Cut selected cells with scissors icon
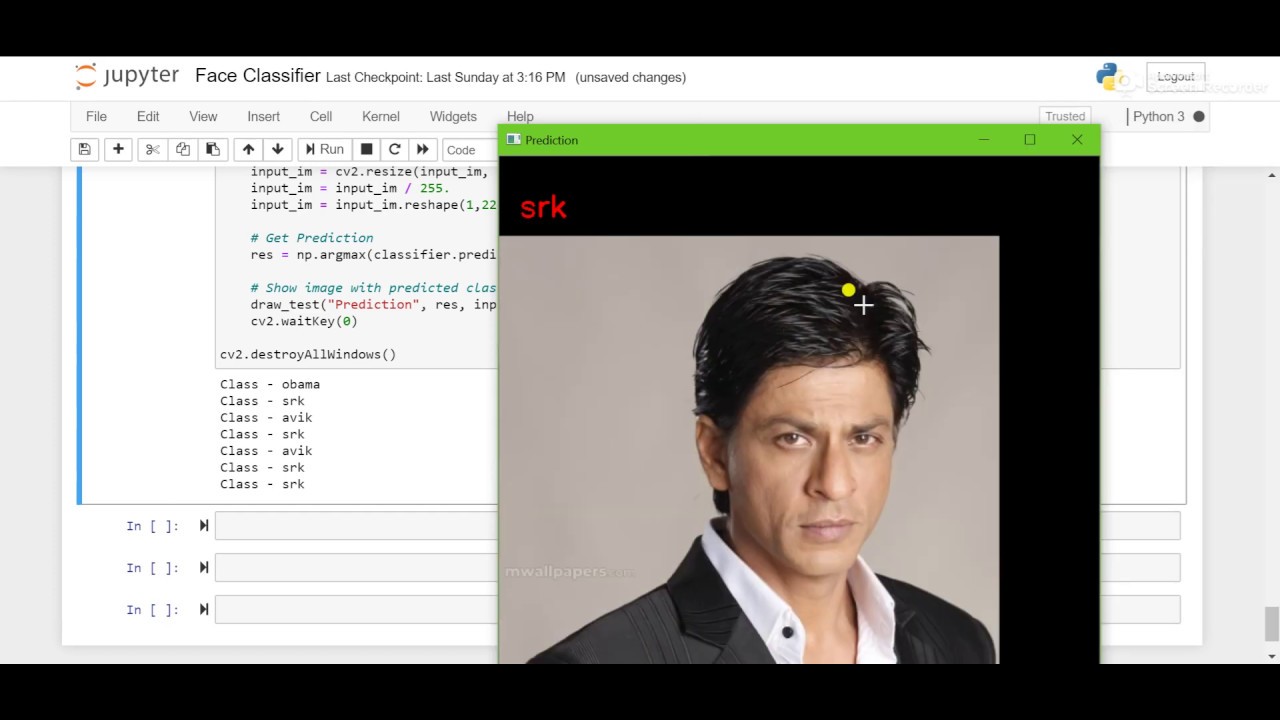Image resolution: width=1280 pixels, height=720 pixels. [152, 149]
